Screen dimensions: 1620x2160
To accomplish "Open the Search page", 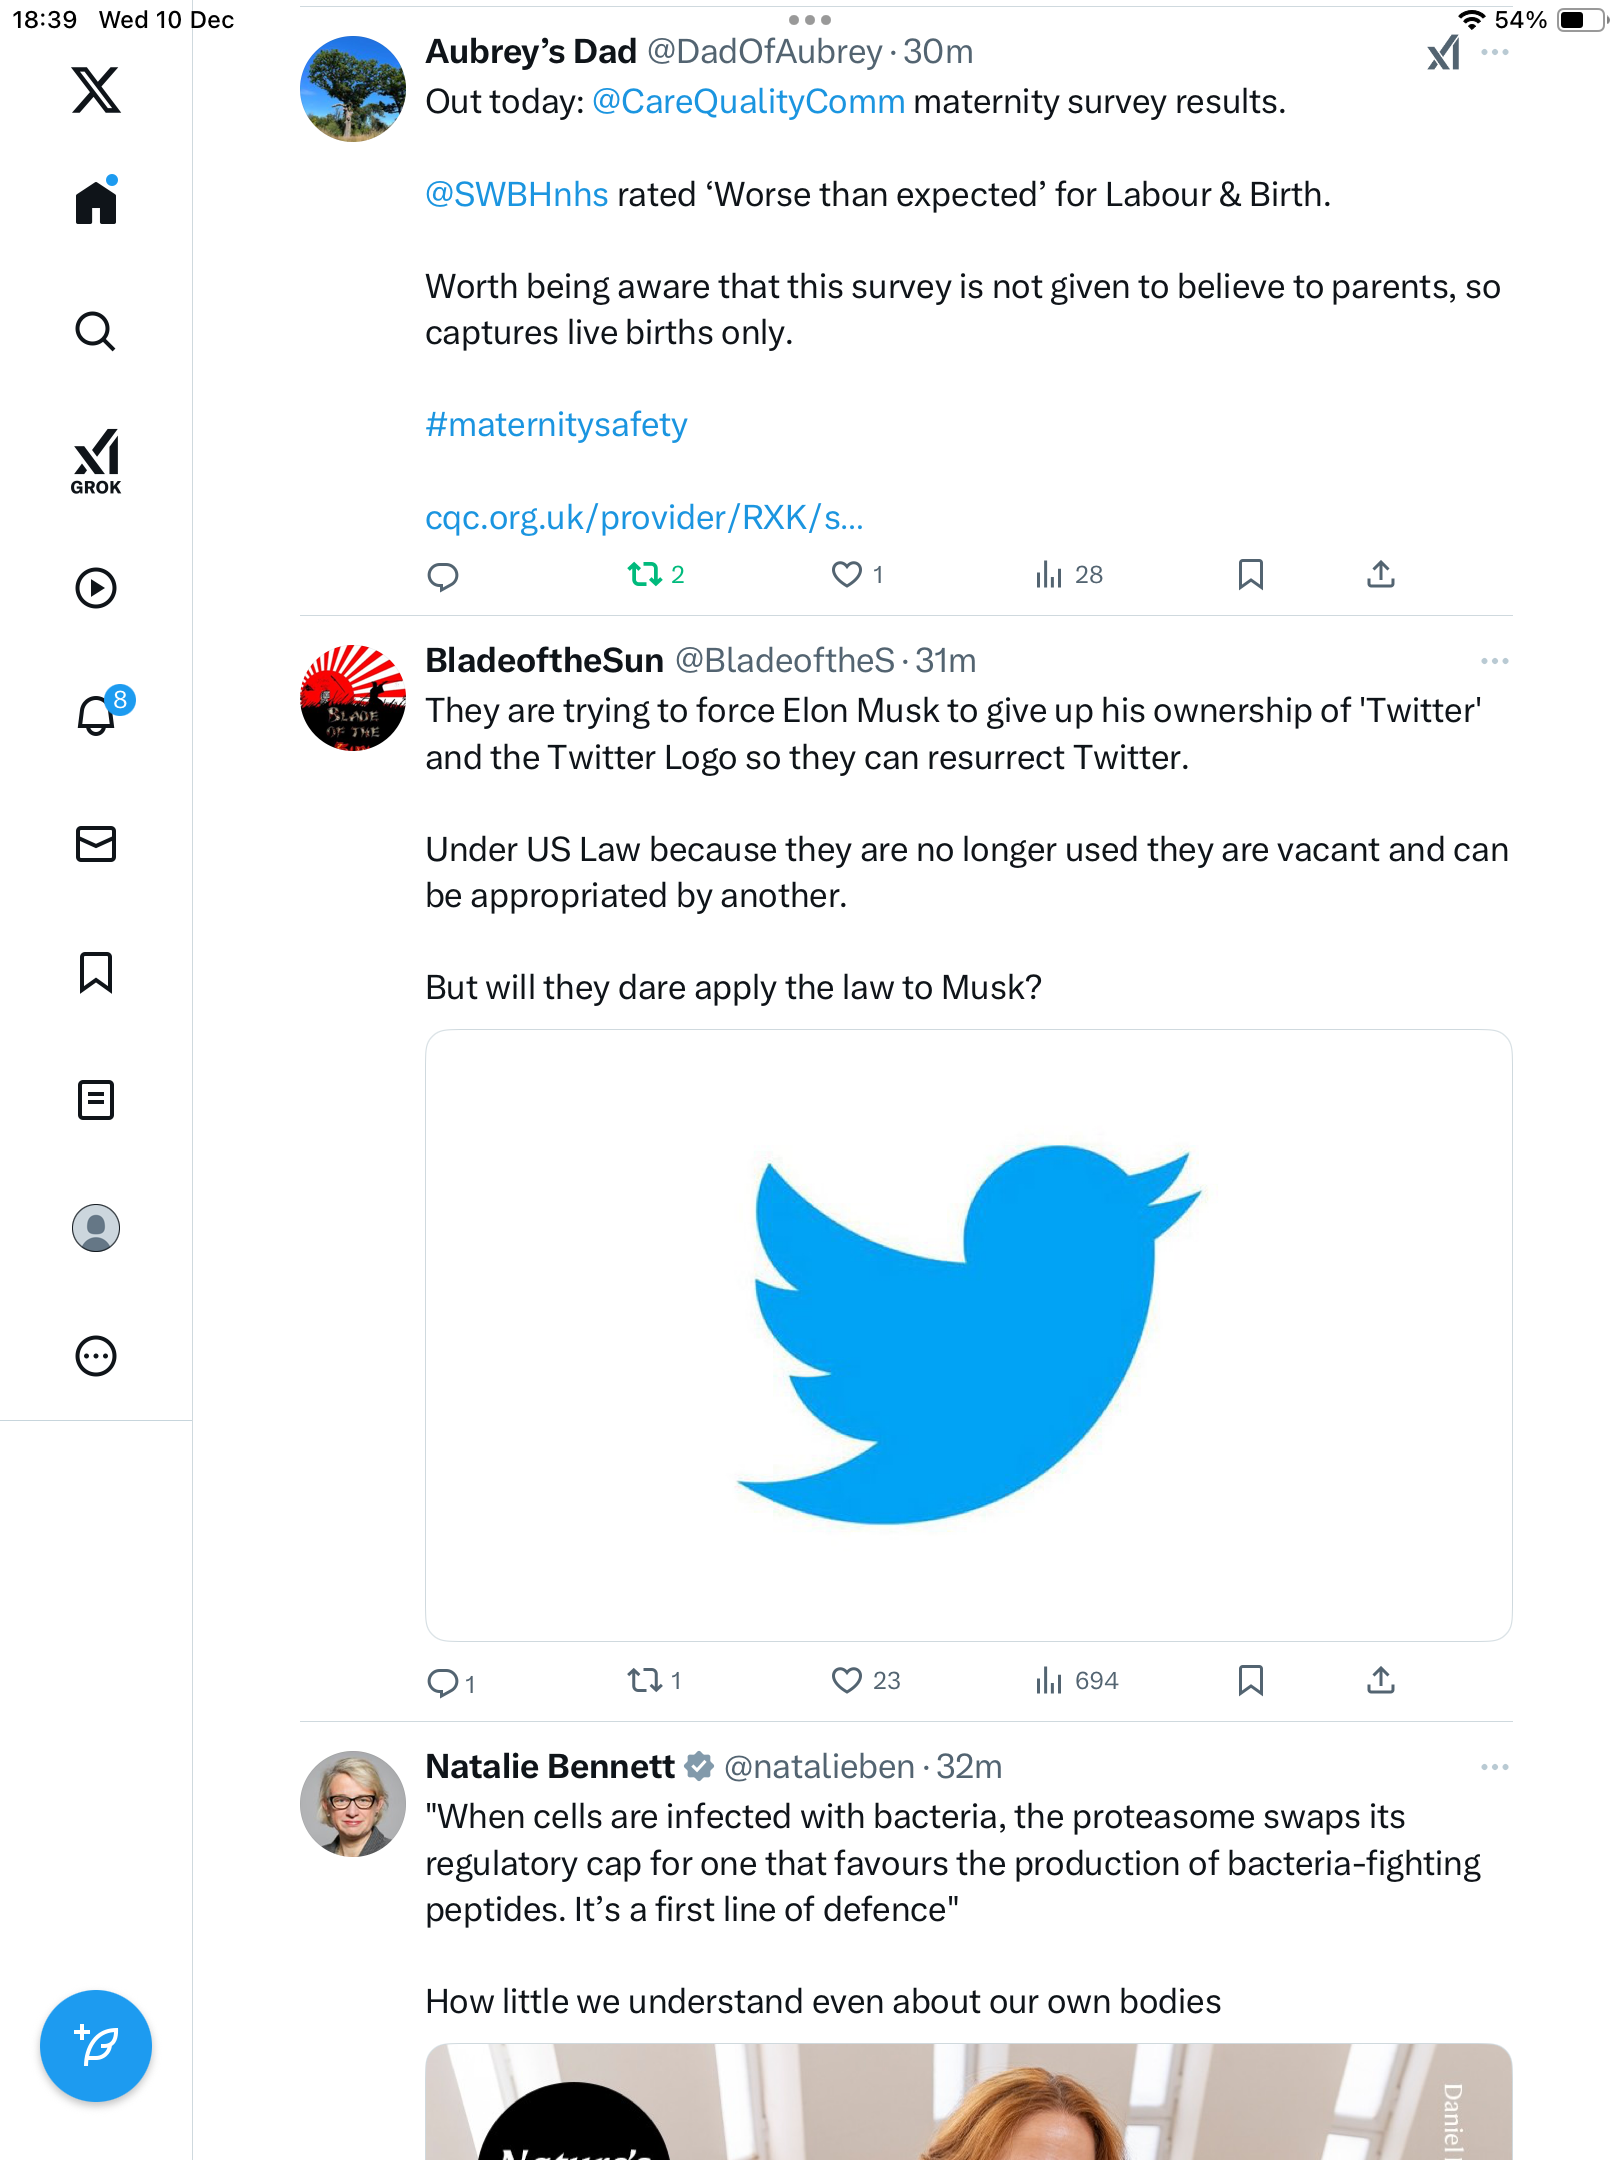I will coord(96,331).
